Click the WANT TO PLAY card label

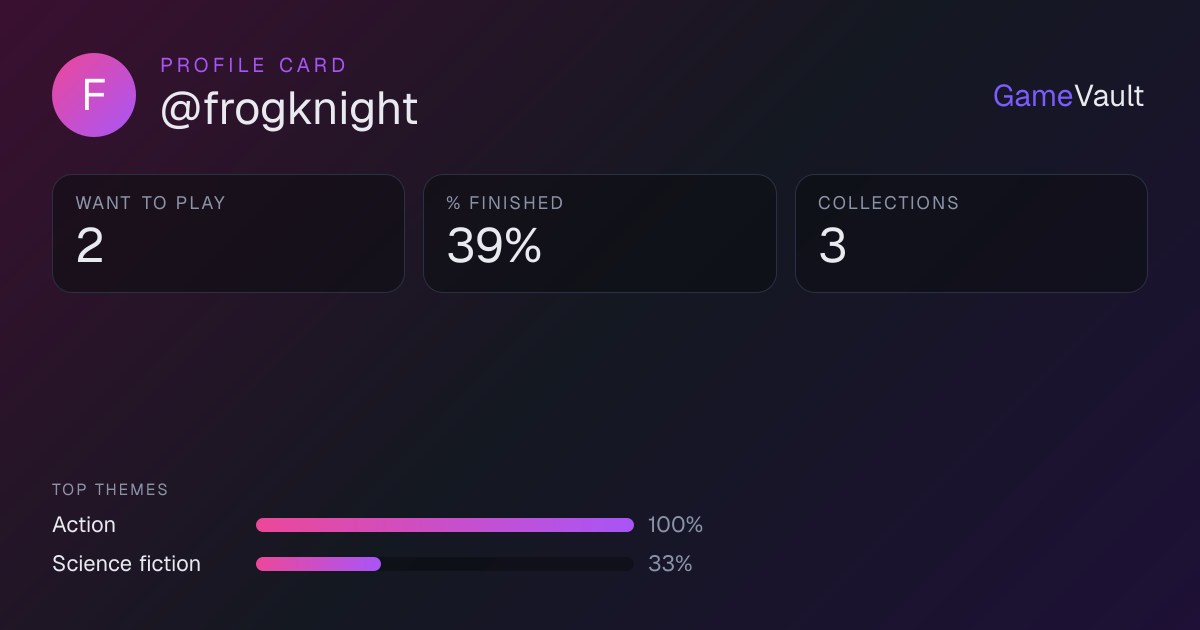point(151,203)
